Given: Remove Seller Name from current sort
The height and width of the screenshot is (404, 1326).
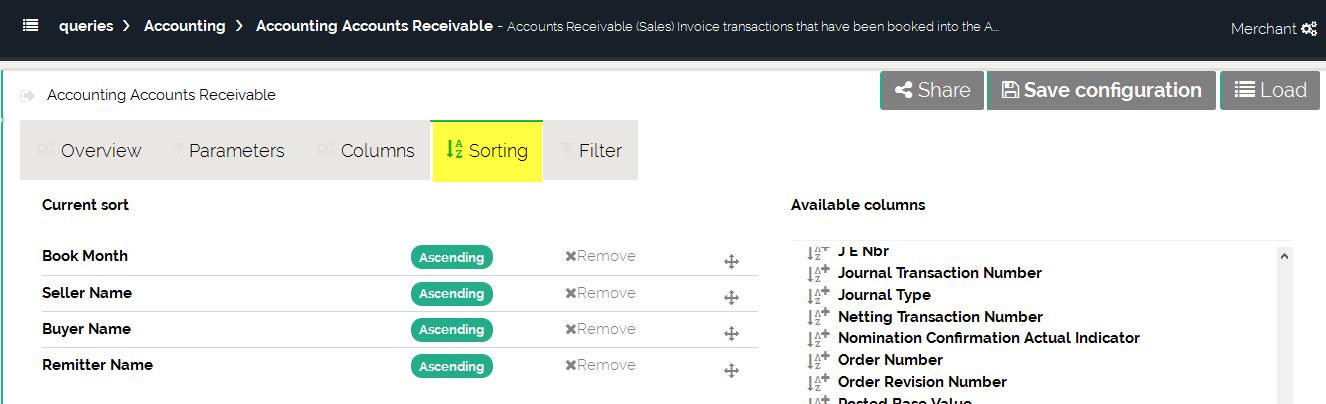Looking at the screenshot, I should point(600,293).
